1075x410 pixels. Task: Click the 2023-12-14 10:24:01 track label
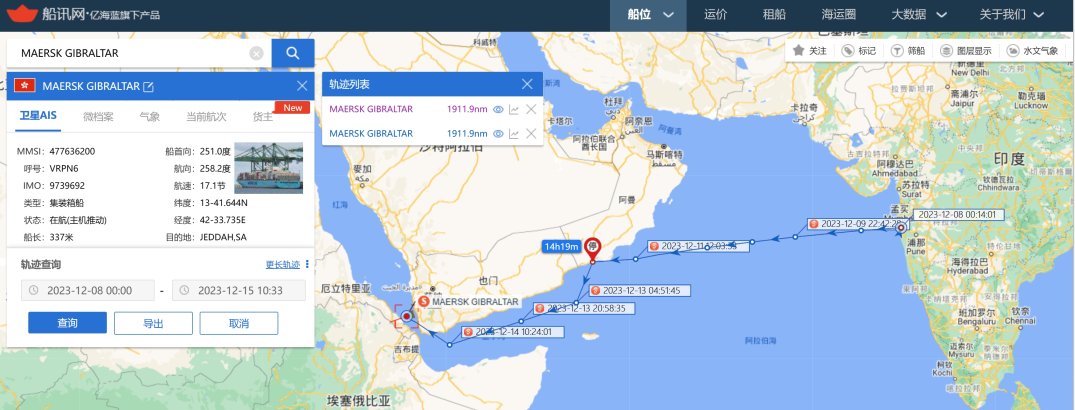tap(514, 332)
